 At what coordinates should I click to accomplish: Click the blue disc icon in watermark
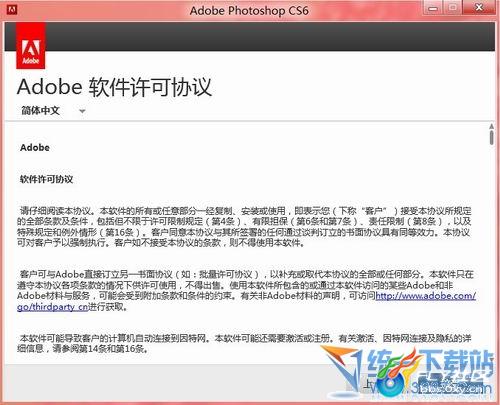390,383
